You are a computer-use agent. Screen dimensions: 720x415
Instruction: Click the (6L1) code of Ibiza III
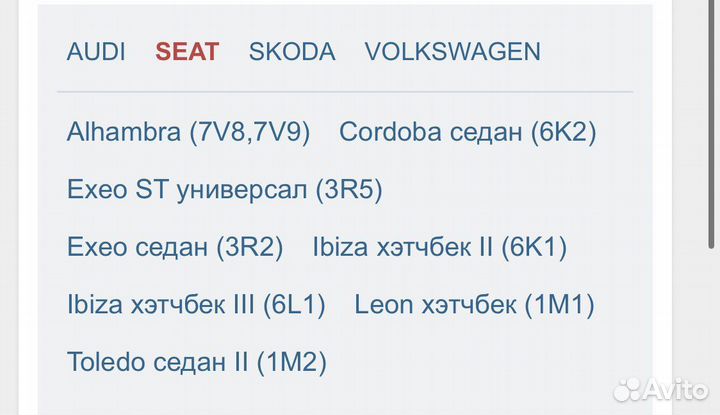click(293, 305)
